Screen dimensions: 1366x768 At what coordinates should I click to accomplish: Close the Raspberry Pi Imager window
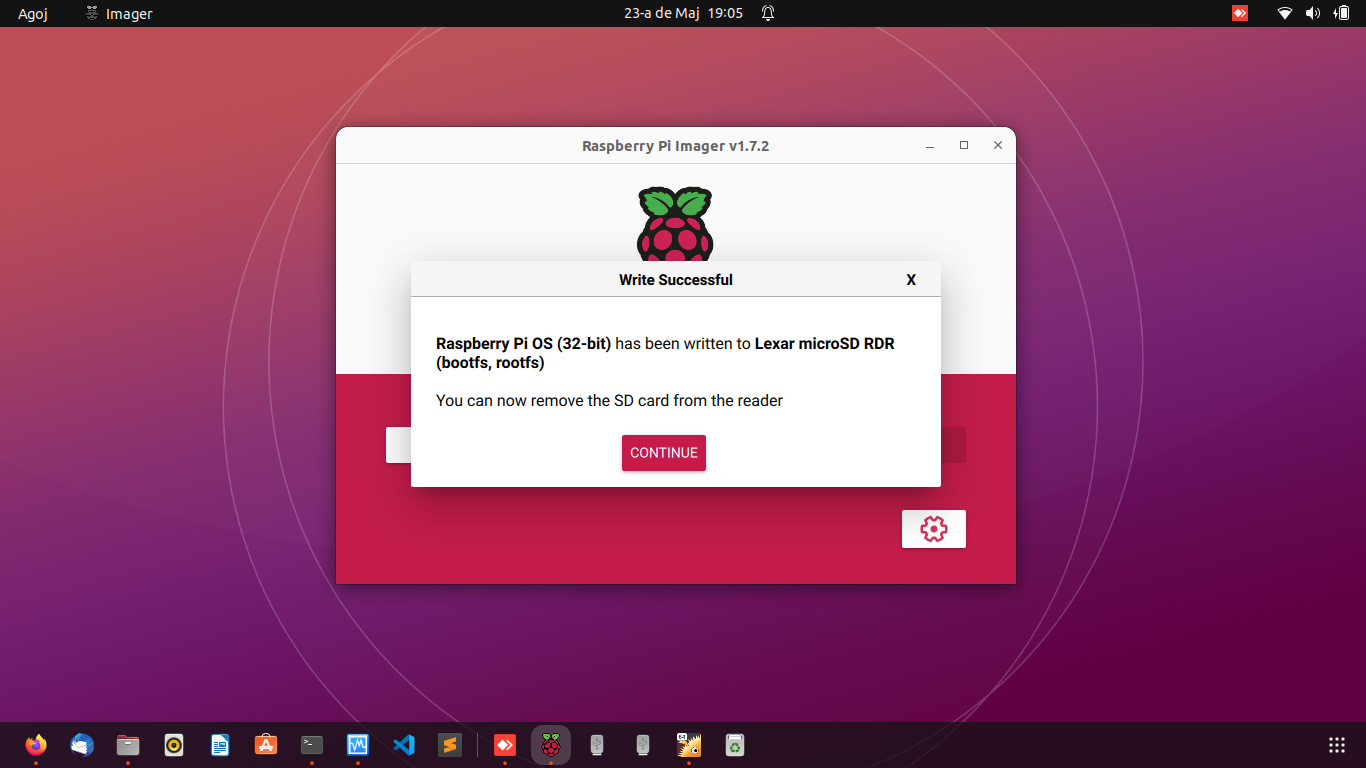point(998,145)
